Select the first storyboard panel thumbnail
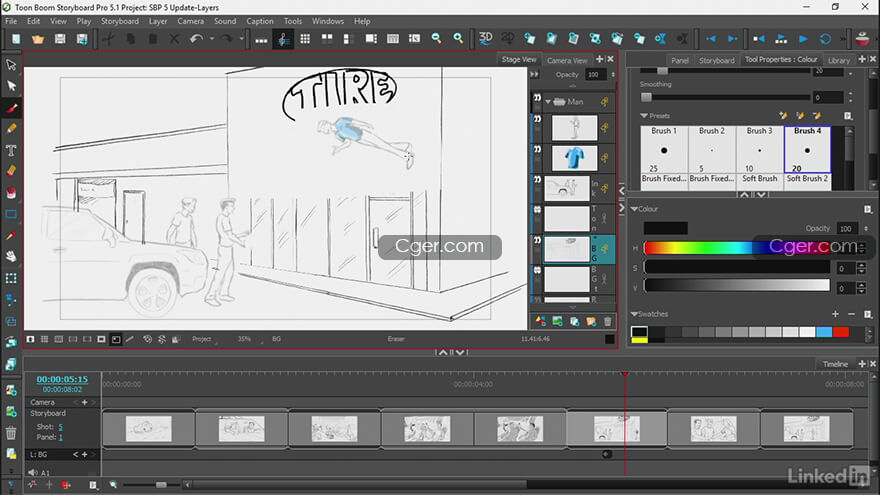Viewport: 880px width, 495px height. coord(149,429)
